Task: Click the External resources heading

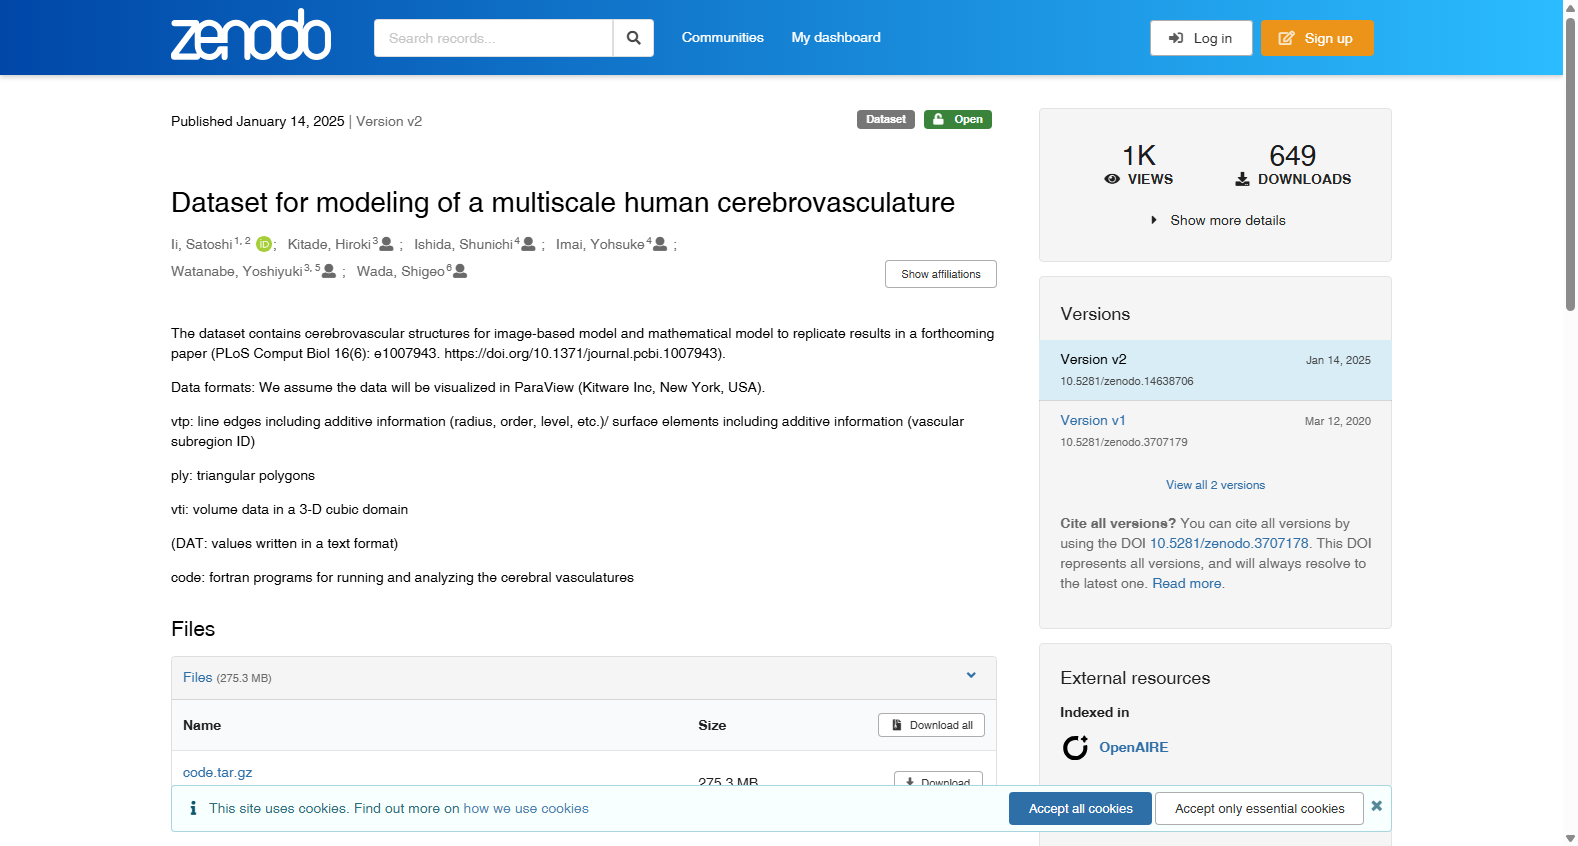Action: (x=1135, y=678)
